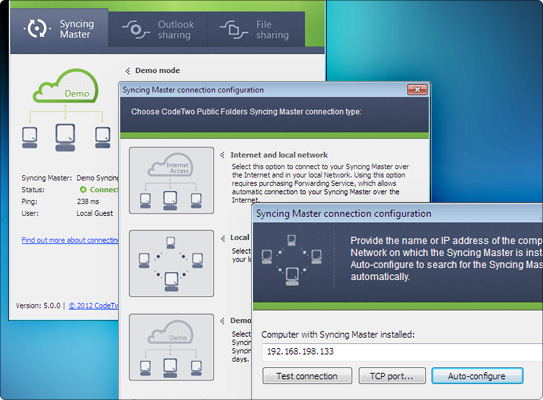This screenshot has width=543, height=400.
Task: Click the large center computer icon in main window
Action: (x=65, y=137)
